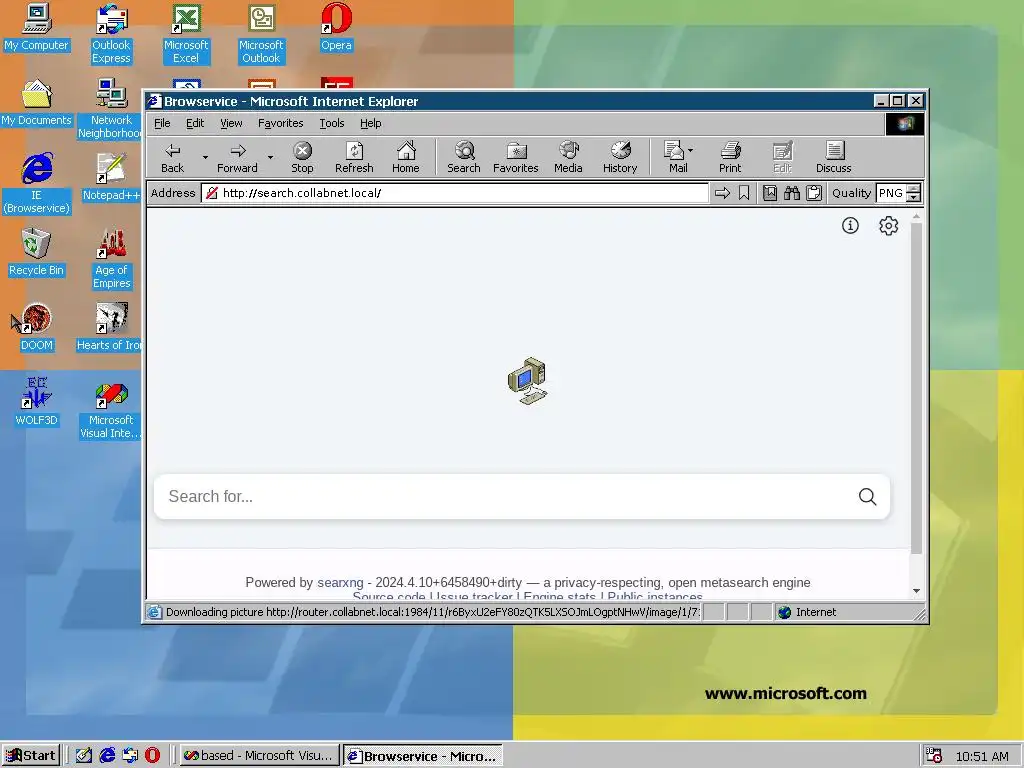The height and width of the screenshot is (768, 1024).
Task: Select the Opera desktop icon
Action: (x=336, y=27)
